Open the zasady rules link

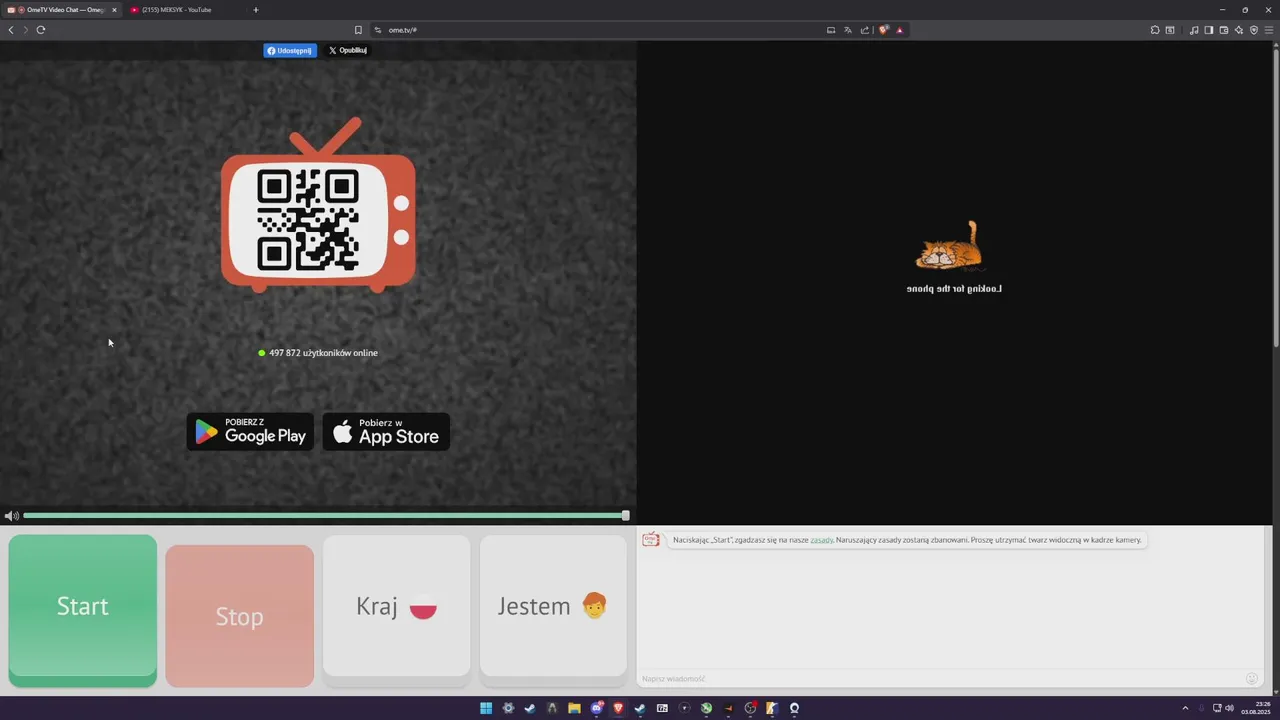[x=821, y=540]
